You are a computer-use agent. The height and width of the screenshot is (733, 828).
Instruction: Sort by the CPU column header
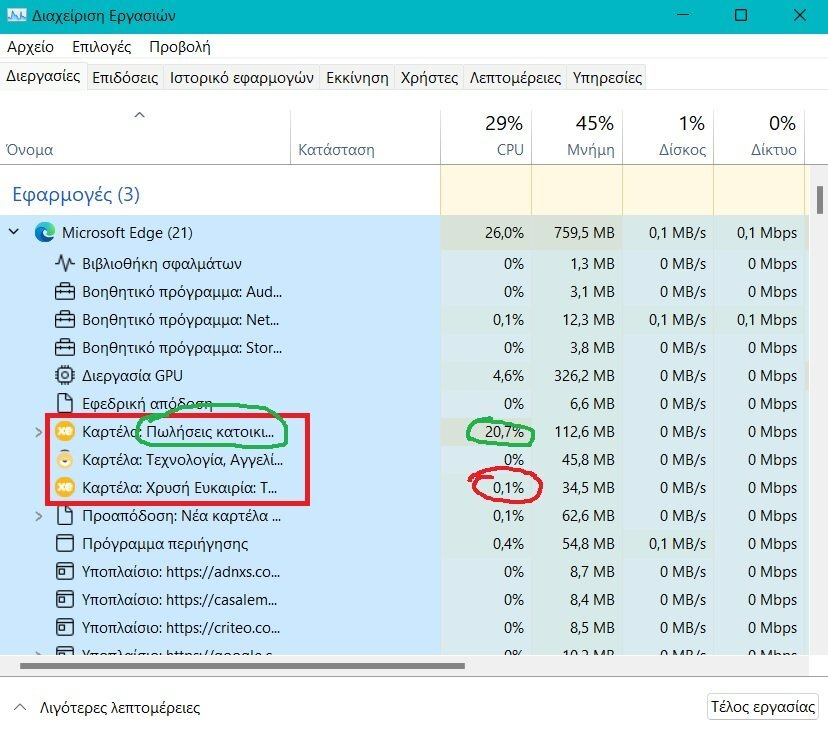[x=486, y=137]
